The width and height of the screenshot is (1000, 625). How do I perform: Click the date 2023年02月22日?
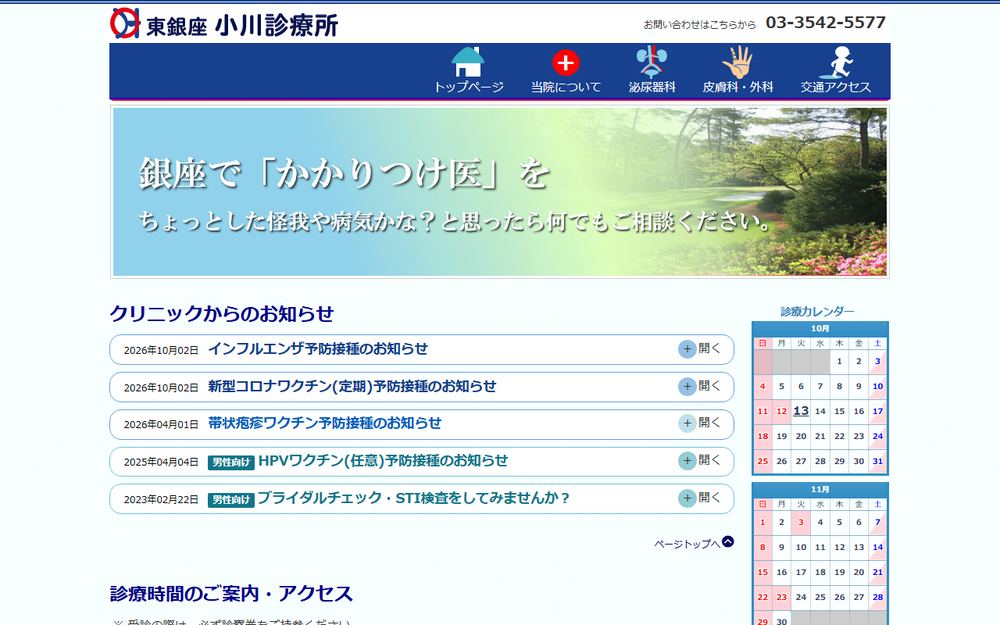coord(161,500)
